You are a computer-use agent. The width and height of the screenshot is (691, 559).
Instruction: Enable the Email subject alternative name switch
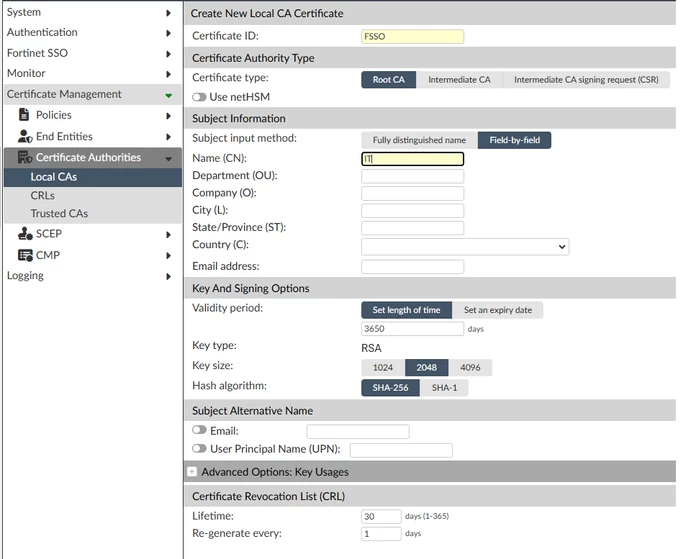tap(199, 430)
